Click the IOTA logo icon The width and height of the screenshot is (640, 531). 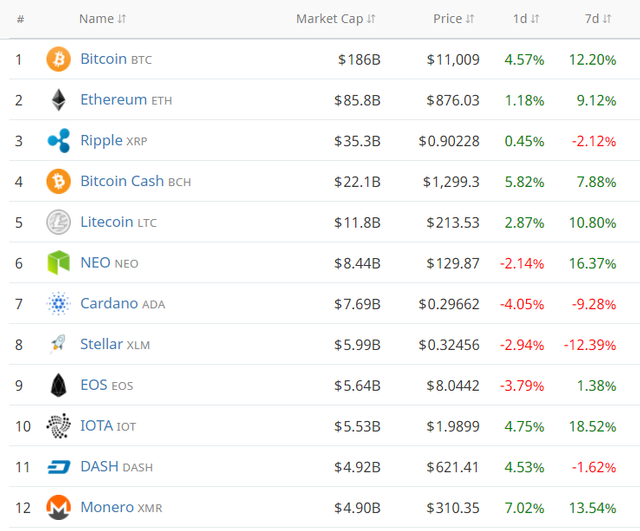pyautogui.click(x=59, y=426)
